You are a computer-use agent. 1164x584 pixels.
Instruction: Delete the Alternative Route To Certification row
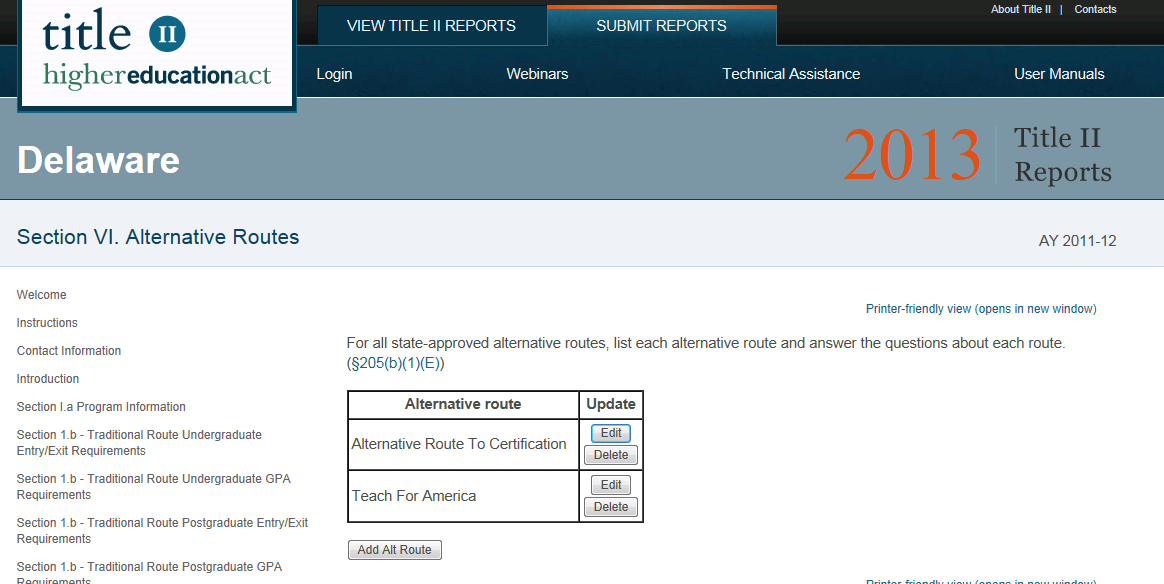tap(611, 455)
